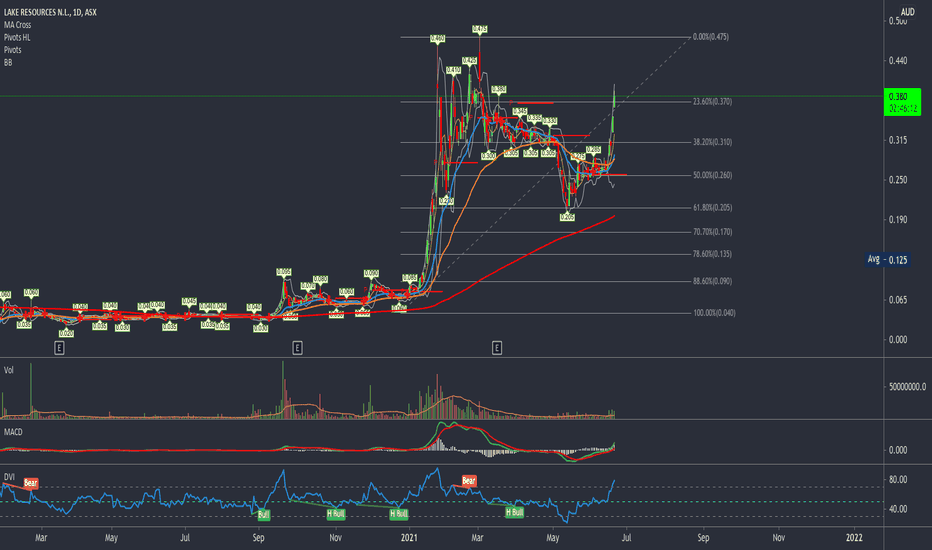Click the Fibonacci 0.00%(0.475) level label

click(x=711, y=37)
